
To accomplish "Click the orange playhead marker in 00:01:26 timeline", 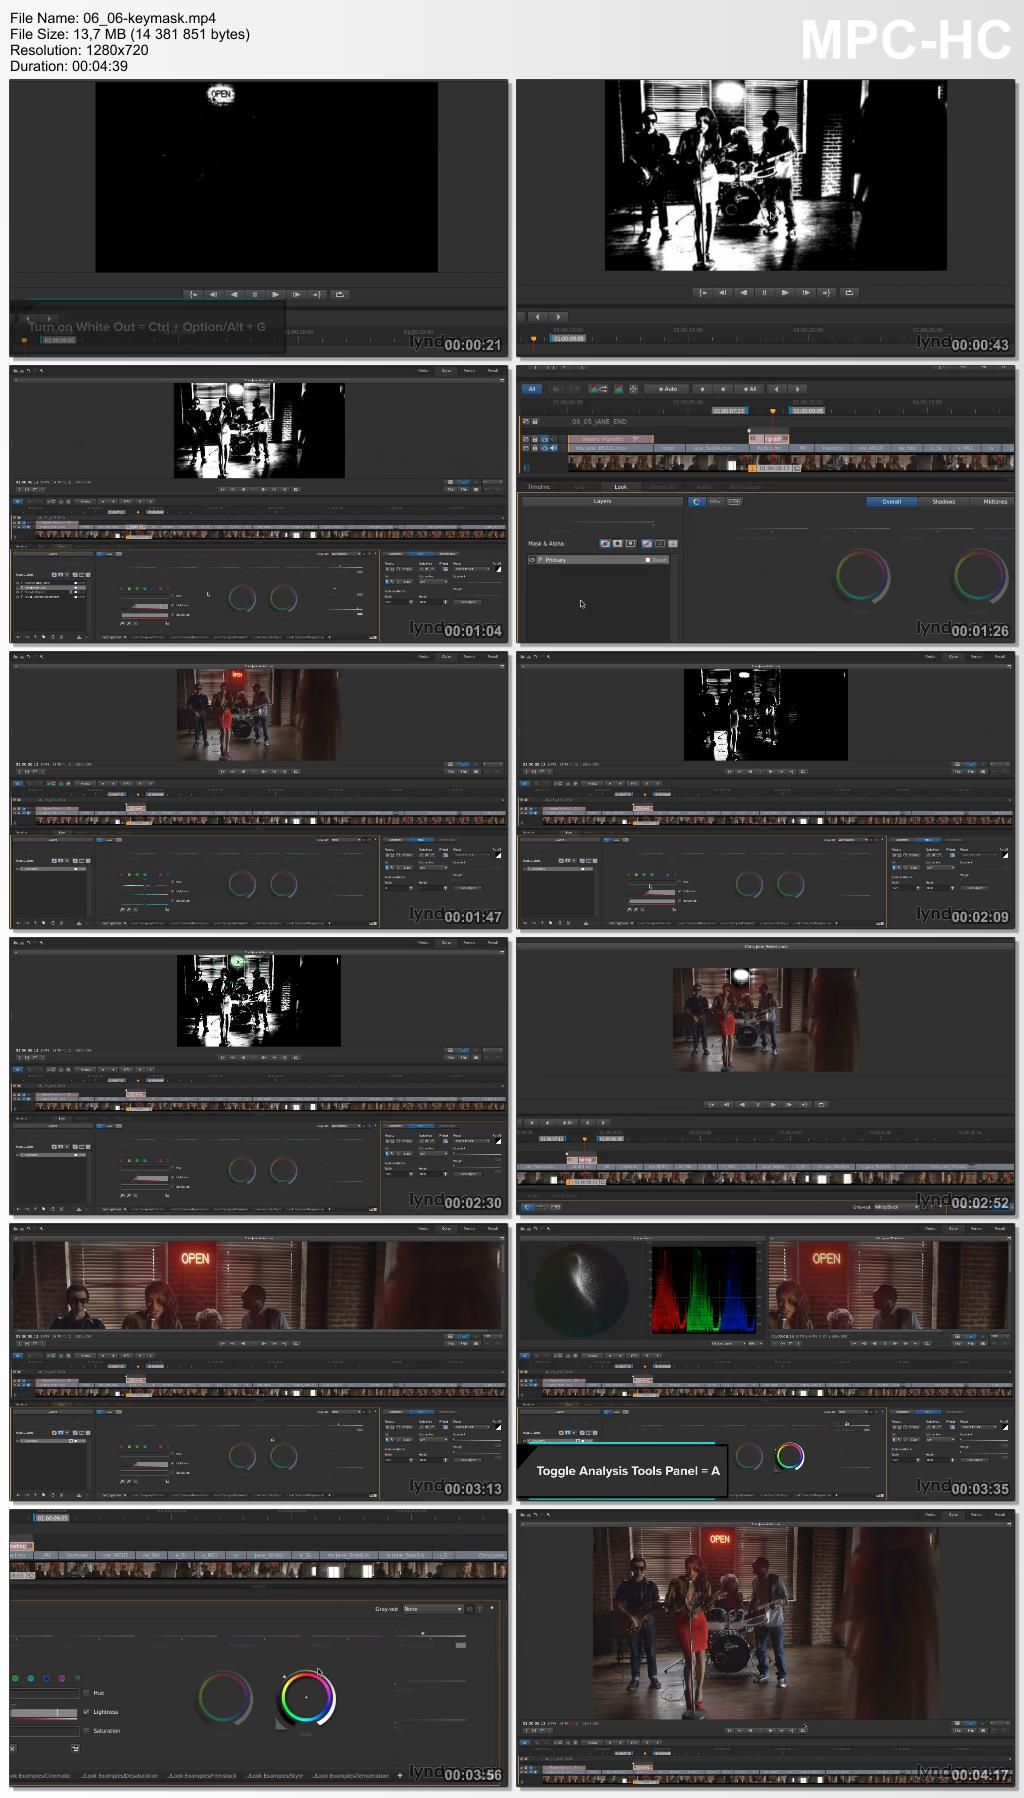I will [x=773, y=411].
